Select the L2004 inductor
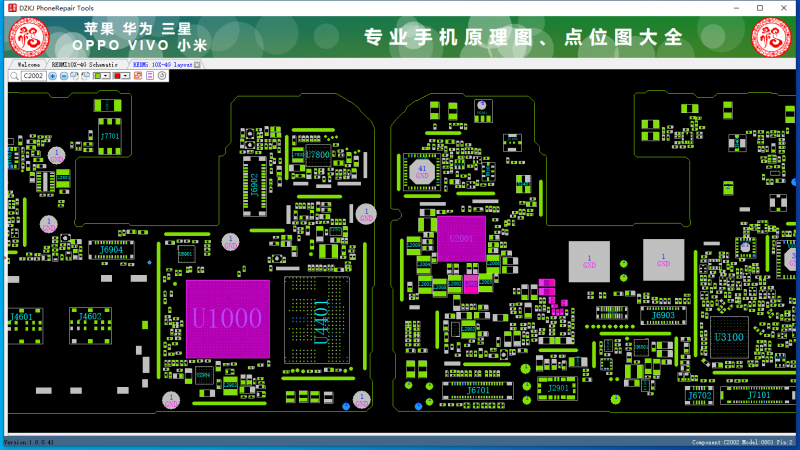 click(x=423, y=265)
